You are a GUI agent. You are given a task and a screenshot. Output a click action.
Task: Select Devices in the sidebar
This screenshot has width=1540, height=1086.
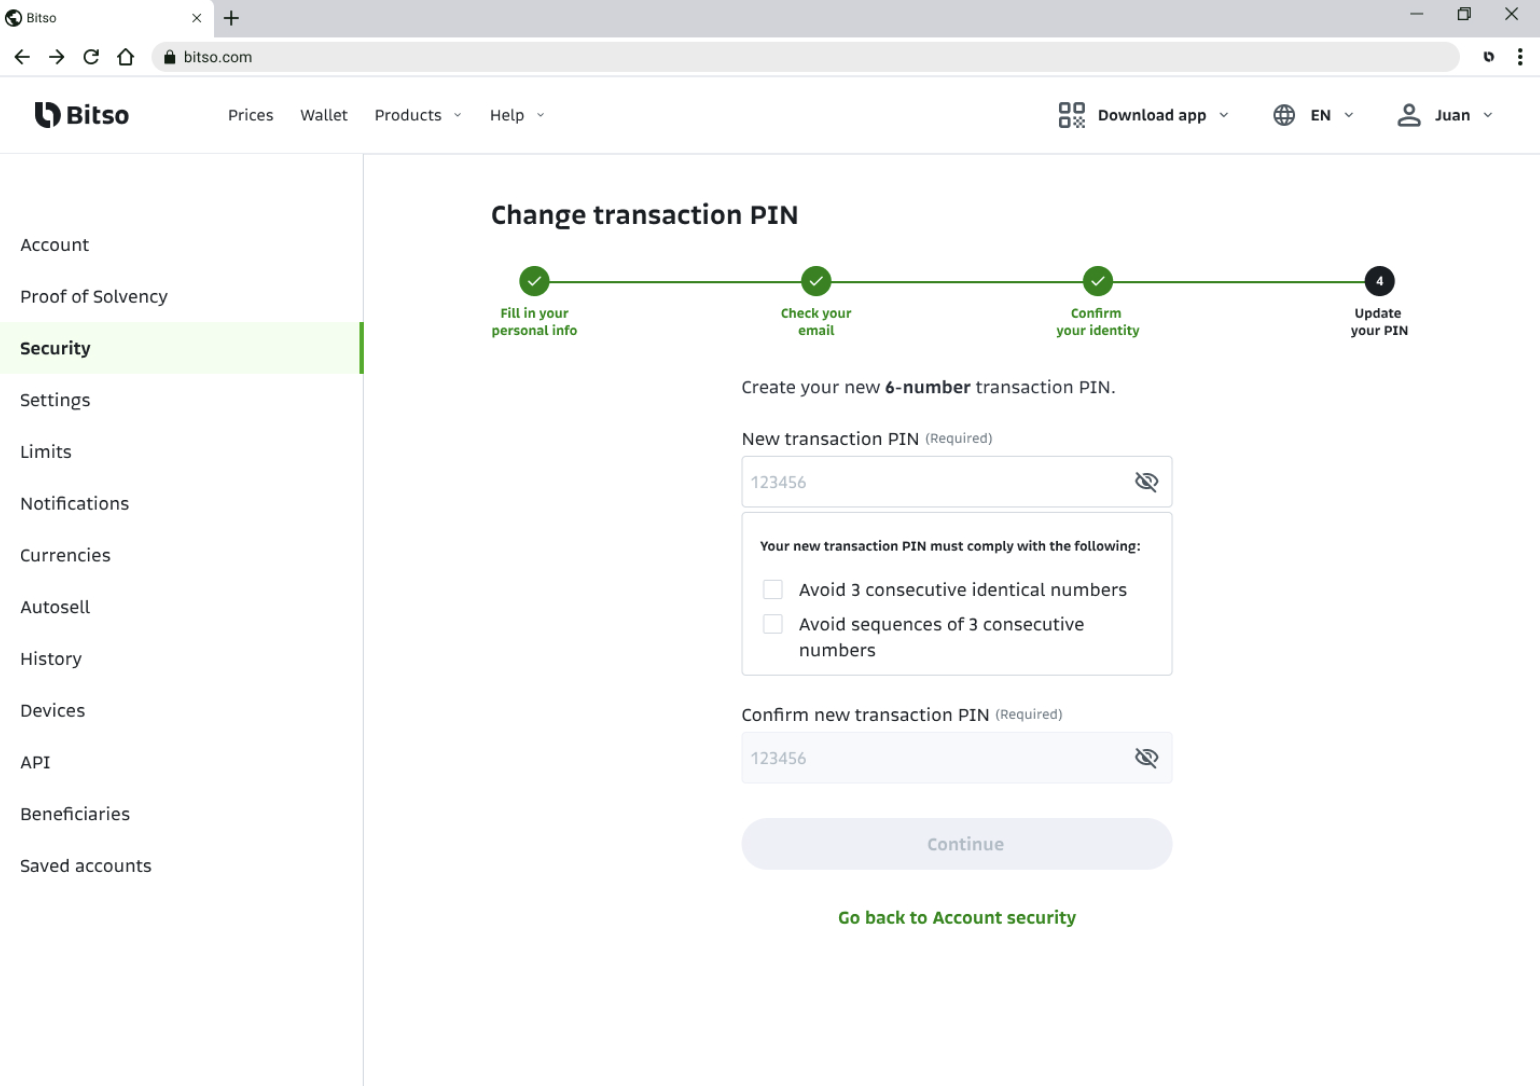coord(53,710)
